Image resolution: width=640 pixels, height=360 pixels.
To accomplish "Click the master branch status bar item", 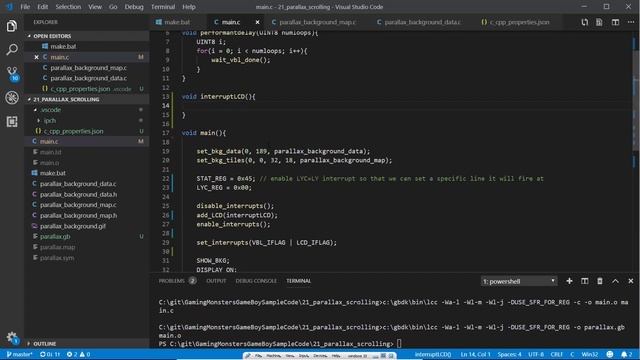I will 19,354.
